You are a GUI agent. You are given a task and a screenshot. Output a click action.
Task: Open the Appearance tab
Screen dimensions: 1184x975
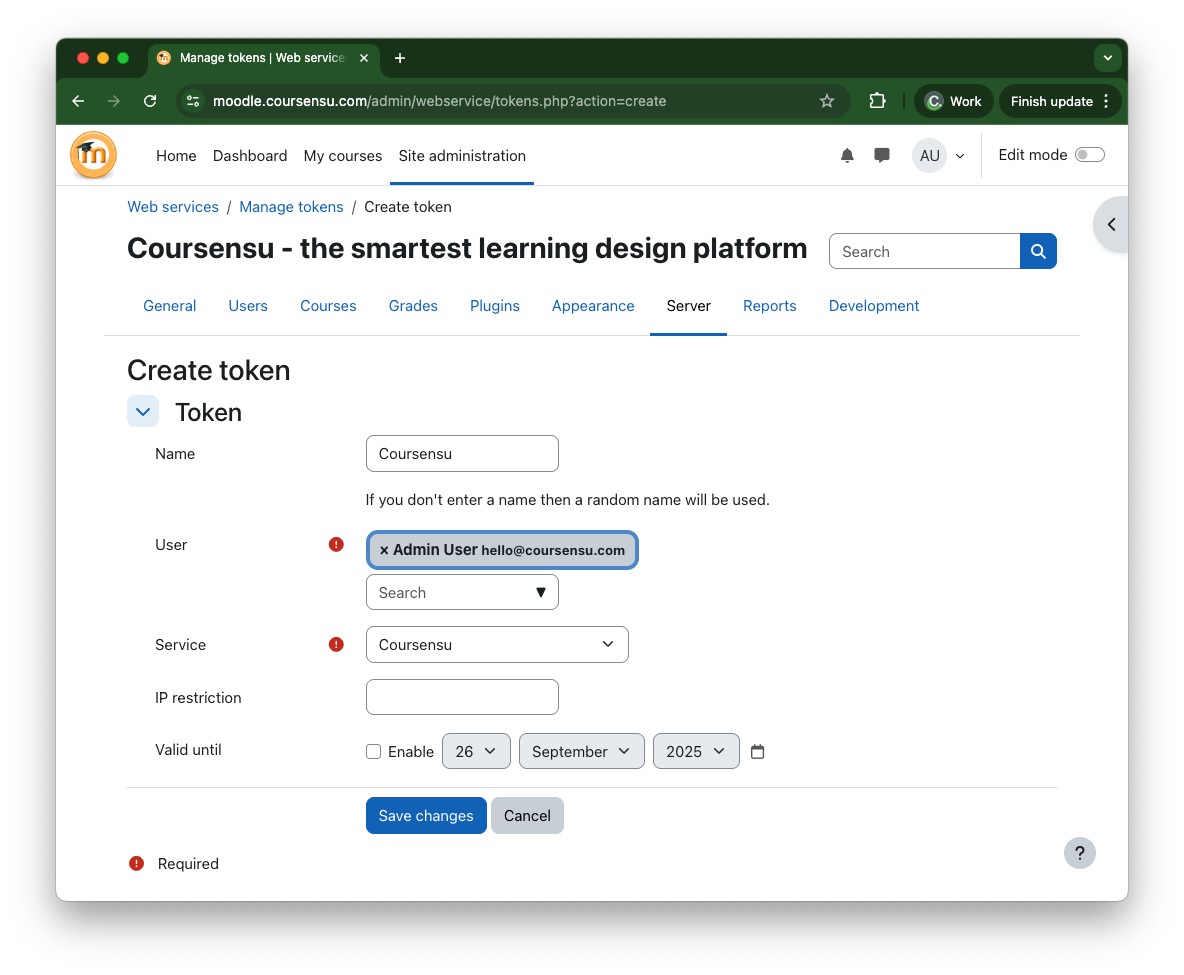point(593,306)
